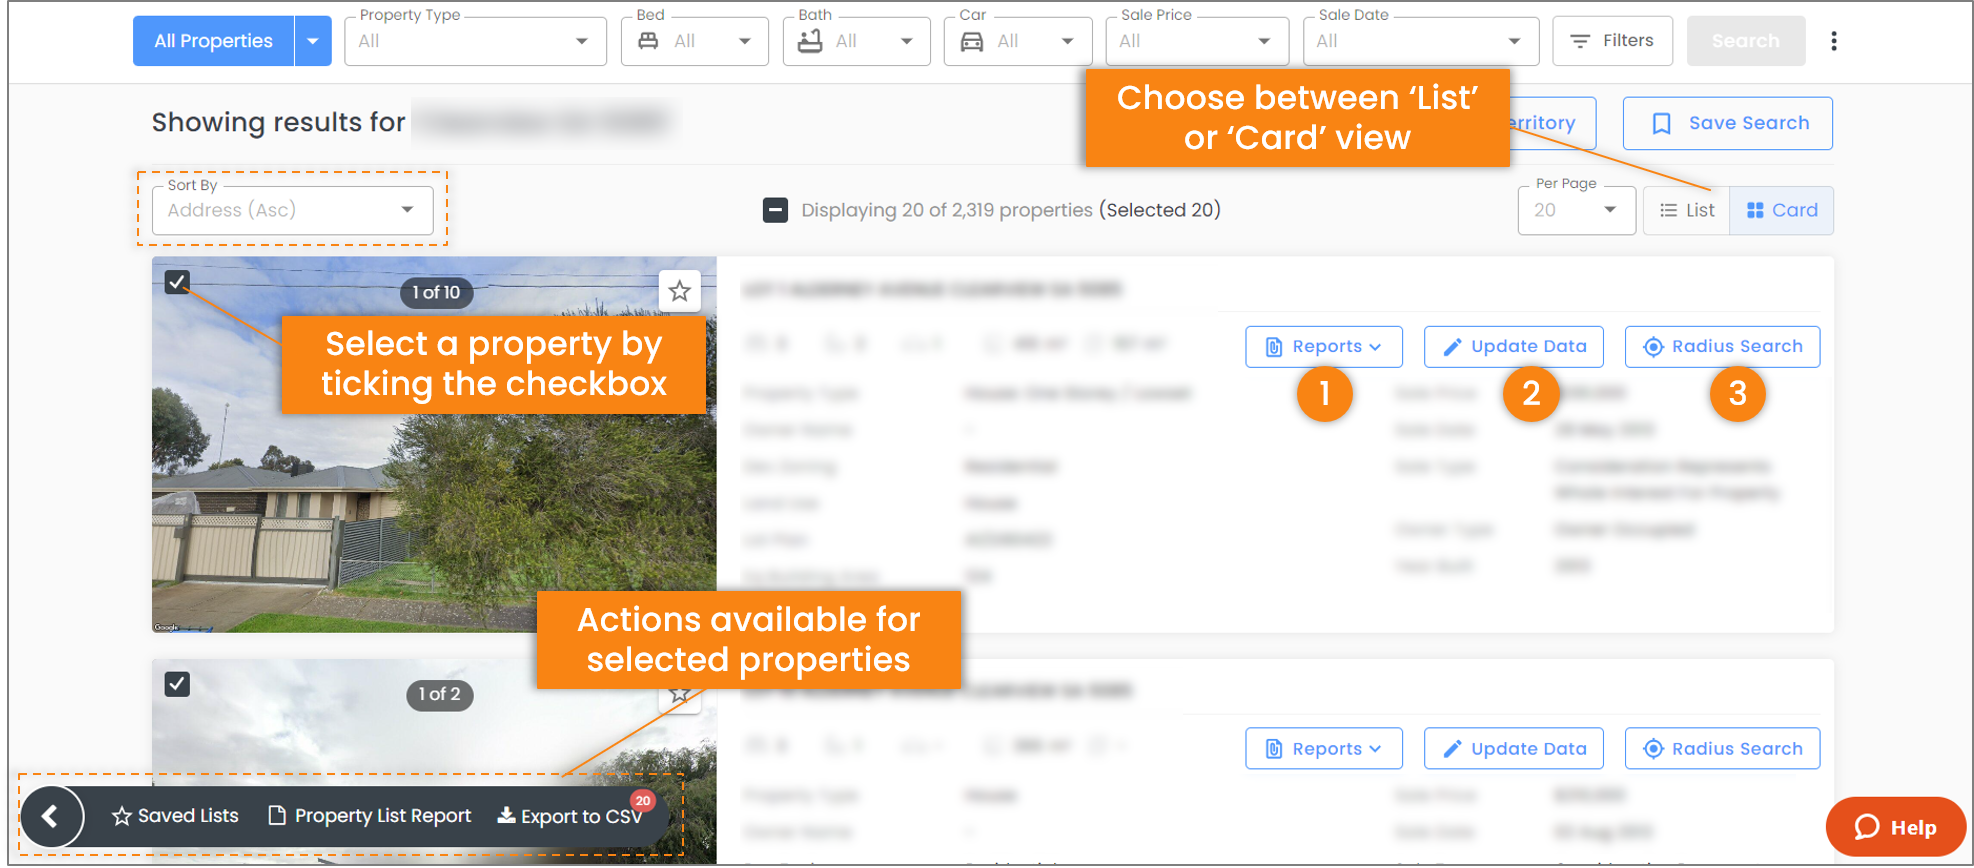Open the Per Page dropdown
Screen dimensions: 1974x868
pos(1576,210)
